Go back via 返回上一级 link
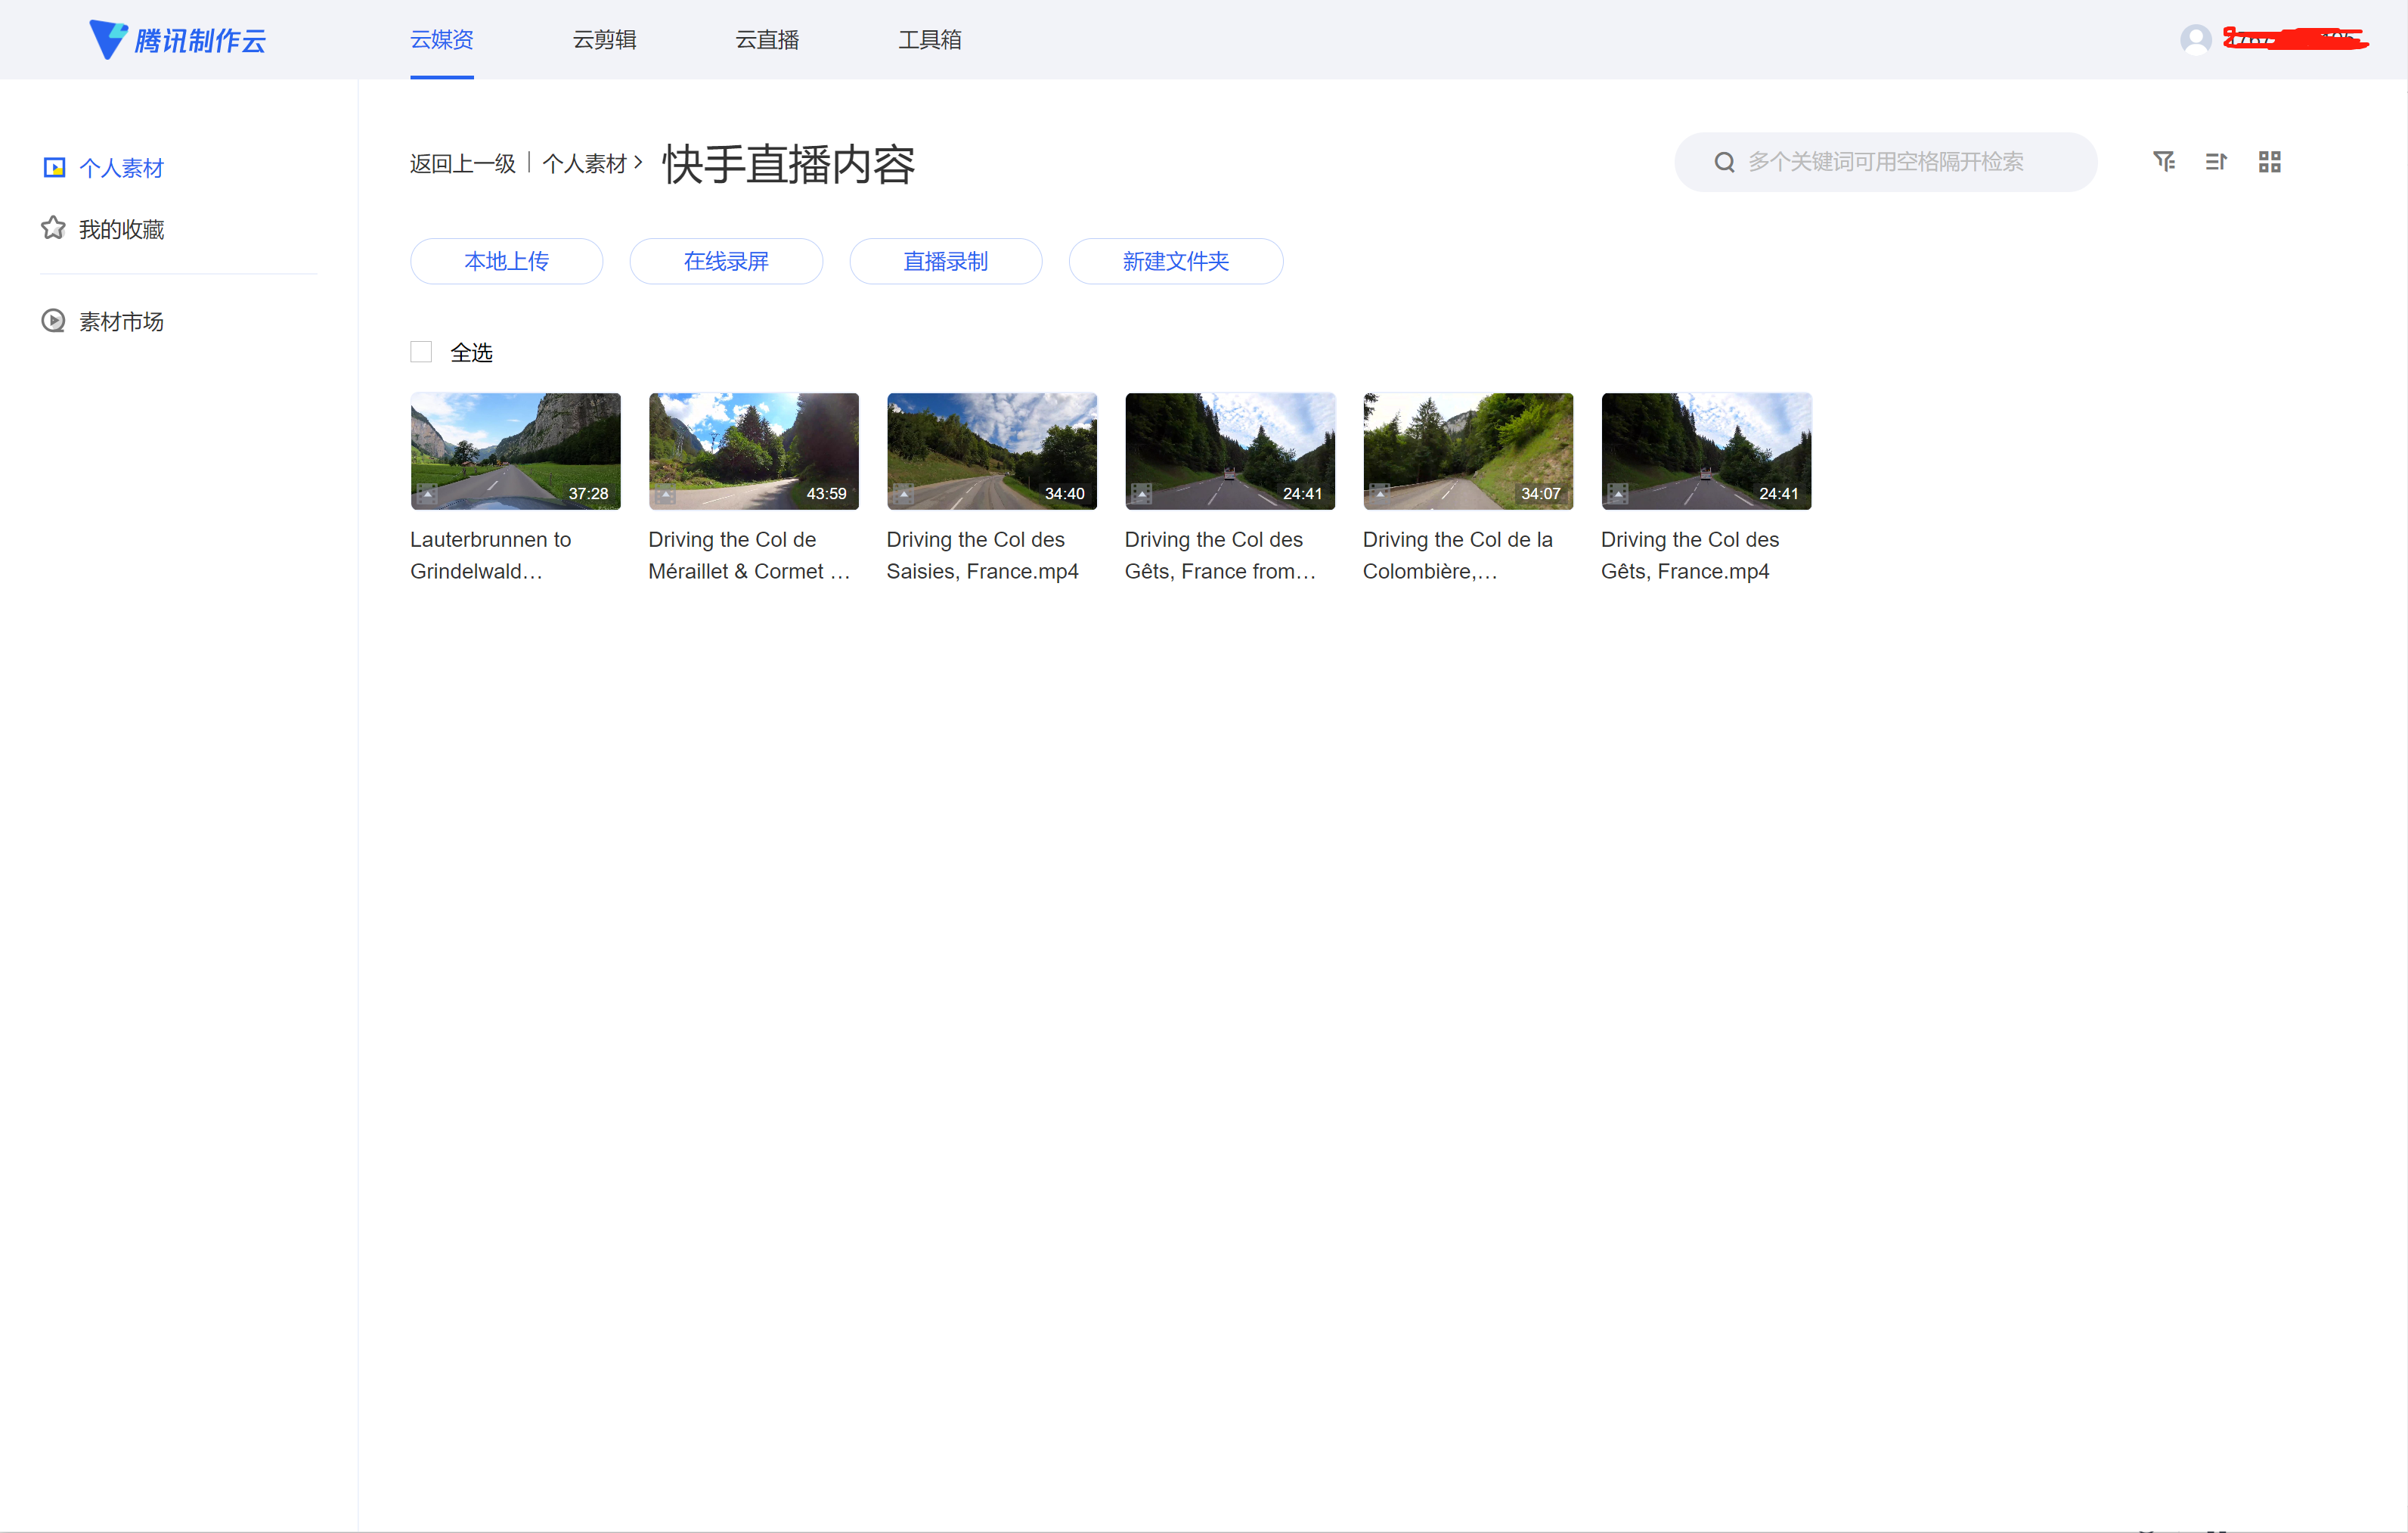This screenshot has height=1533, width=2408. click(462, 163)
